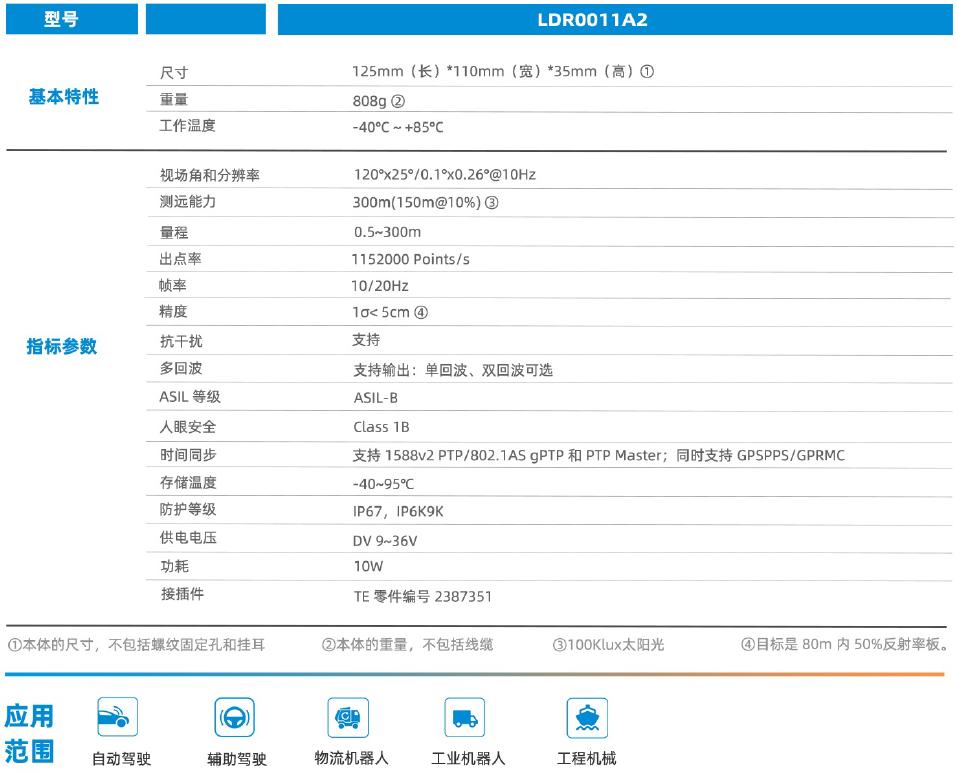This screenshot has width=957, height=774.
Task: Click the 1152000 Points/s value
Action: pos(411,259)
